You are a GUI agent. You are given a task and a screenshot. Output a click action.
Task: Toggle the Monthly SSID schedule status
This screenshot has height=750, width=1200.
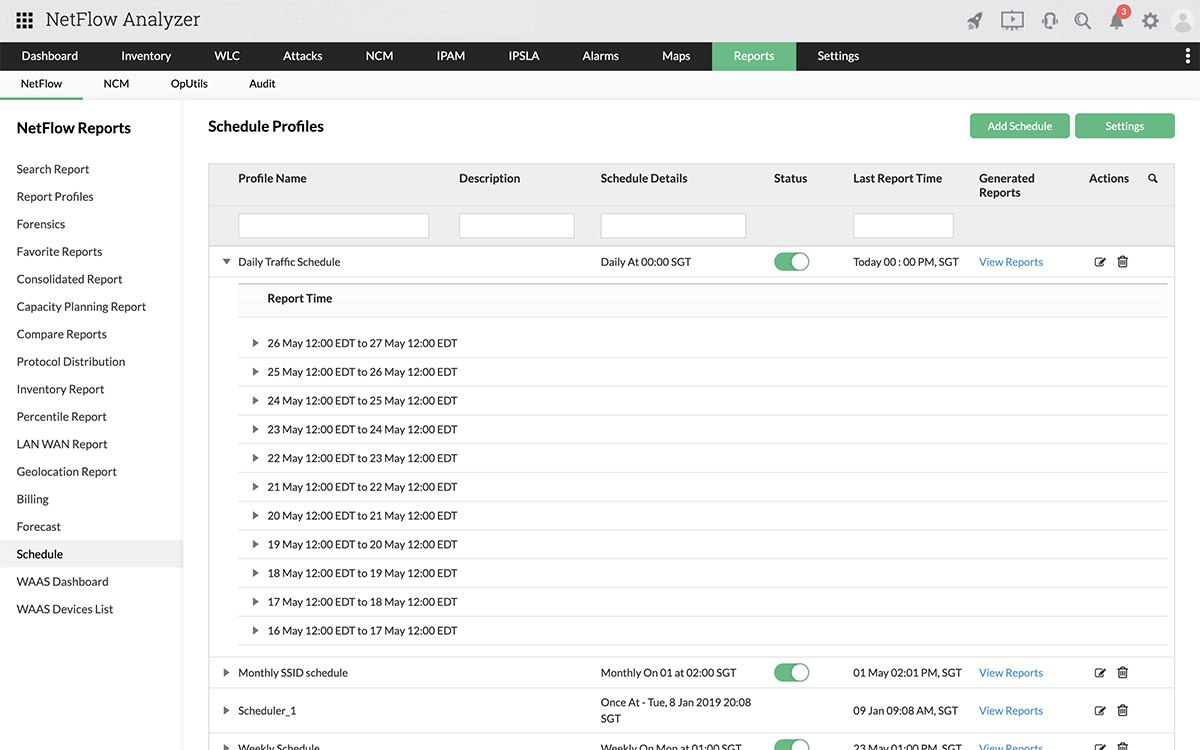tap(791, 673)
